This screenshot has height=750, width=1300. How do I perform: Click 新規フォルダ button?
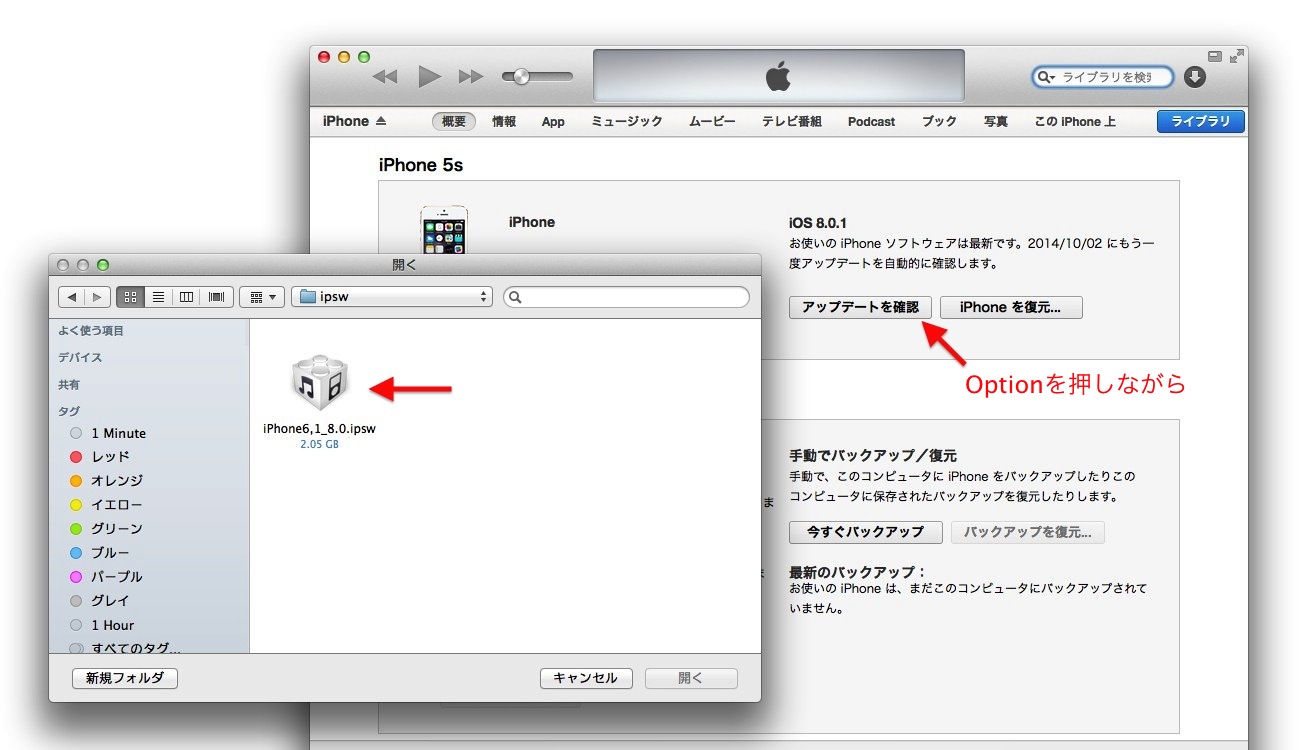coord(125,678)
